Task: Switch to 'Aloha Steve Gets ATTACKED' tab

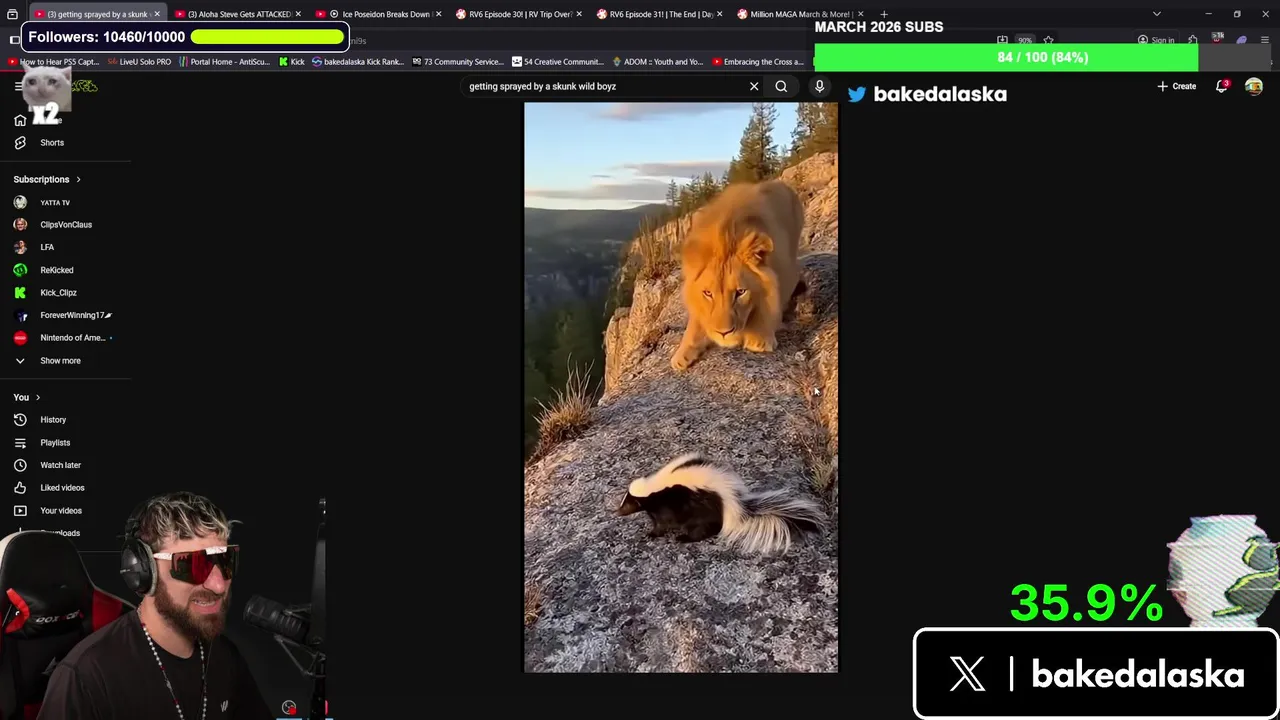Action: pyautogui.click(x=239, y=14)
